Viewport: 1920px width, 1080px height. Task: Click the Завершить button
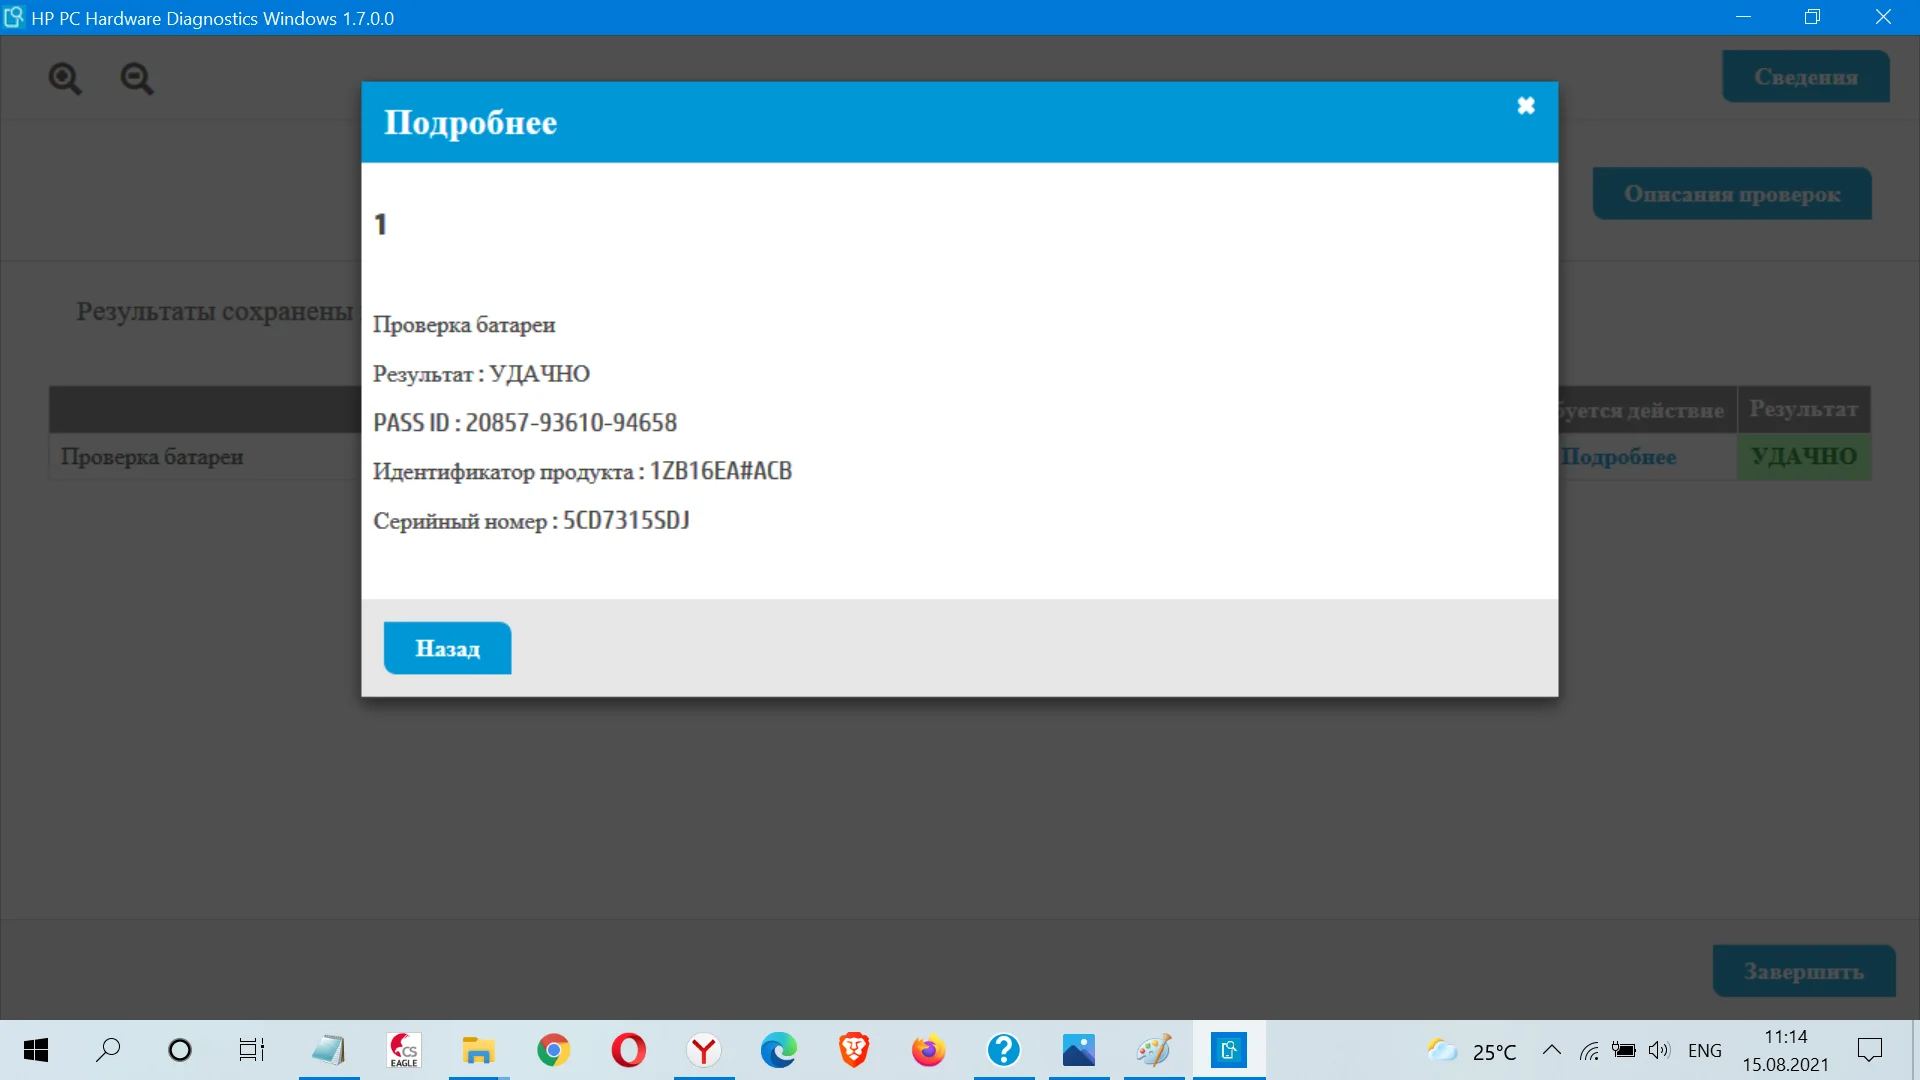(x=1803, y=971)
